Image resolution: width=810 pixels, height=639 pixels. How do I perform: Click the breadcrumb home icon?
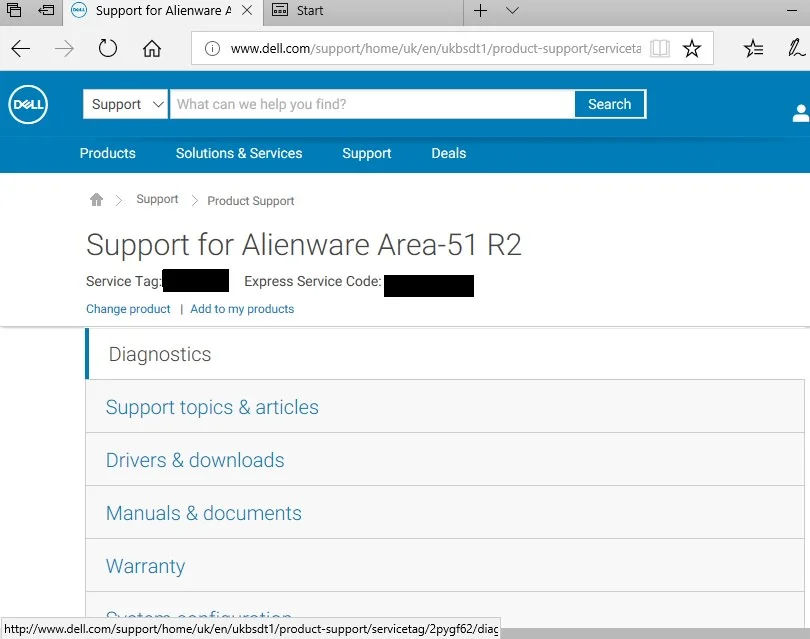(x=96, y=199)
